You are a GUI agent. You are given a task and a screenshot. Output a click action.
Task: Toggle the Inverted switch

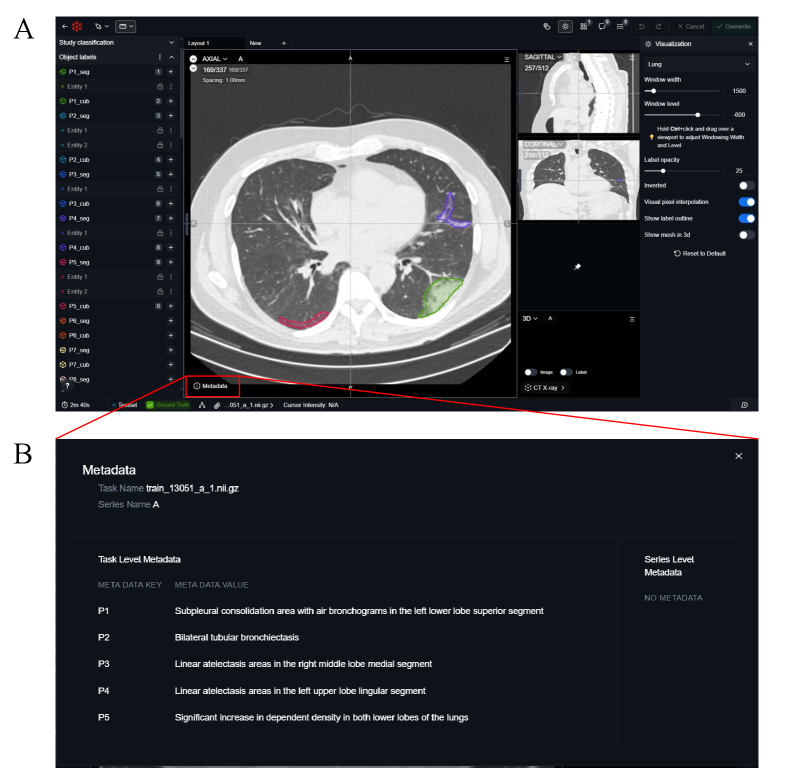746,186
